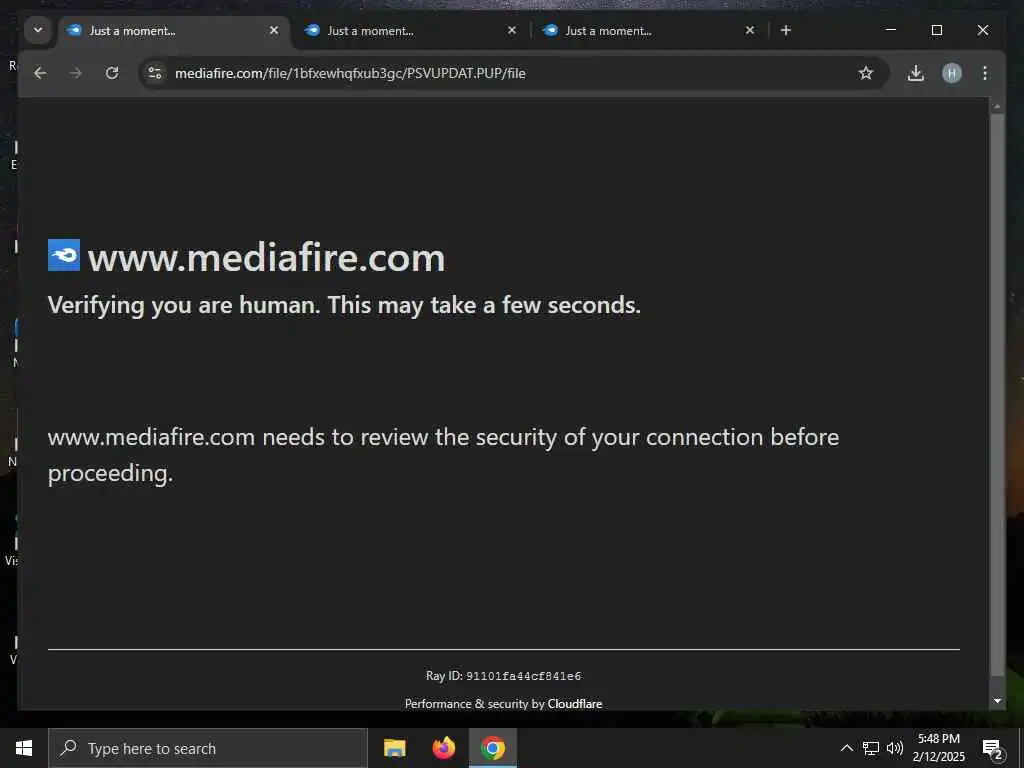Click the MediaFire logo on the page
This screenshot has height=768, width=1024.
click(x=64, y=255)
